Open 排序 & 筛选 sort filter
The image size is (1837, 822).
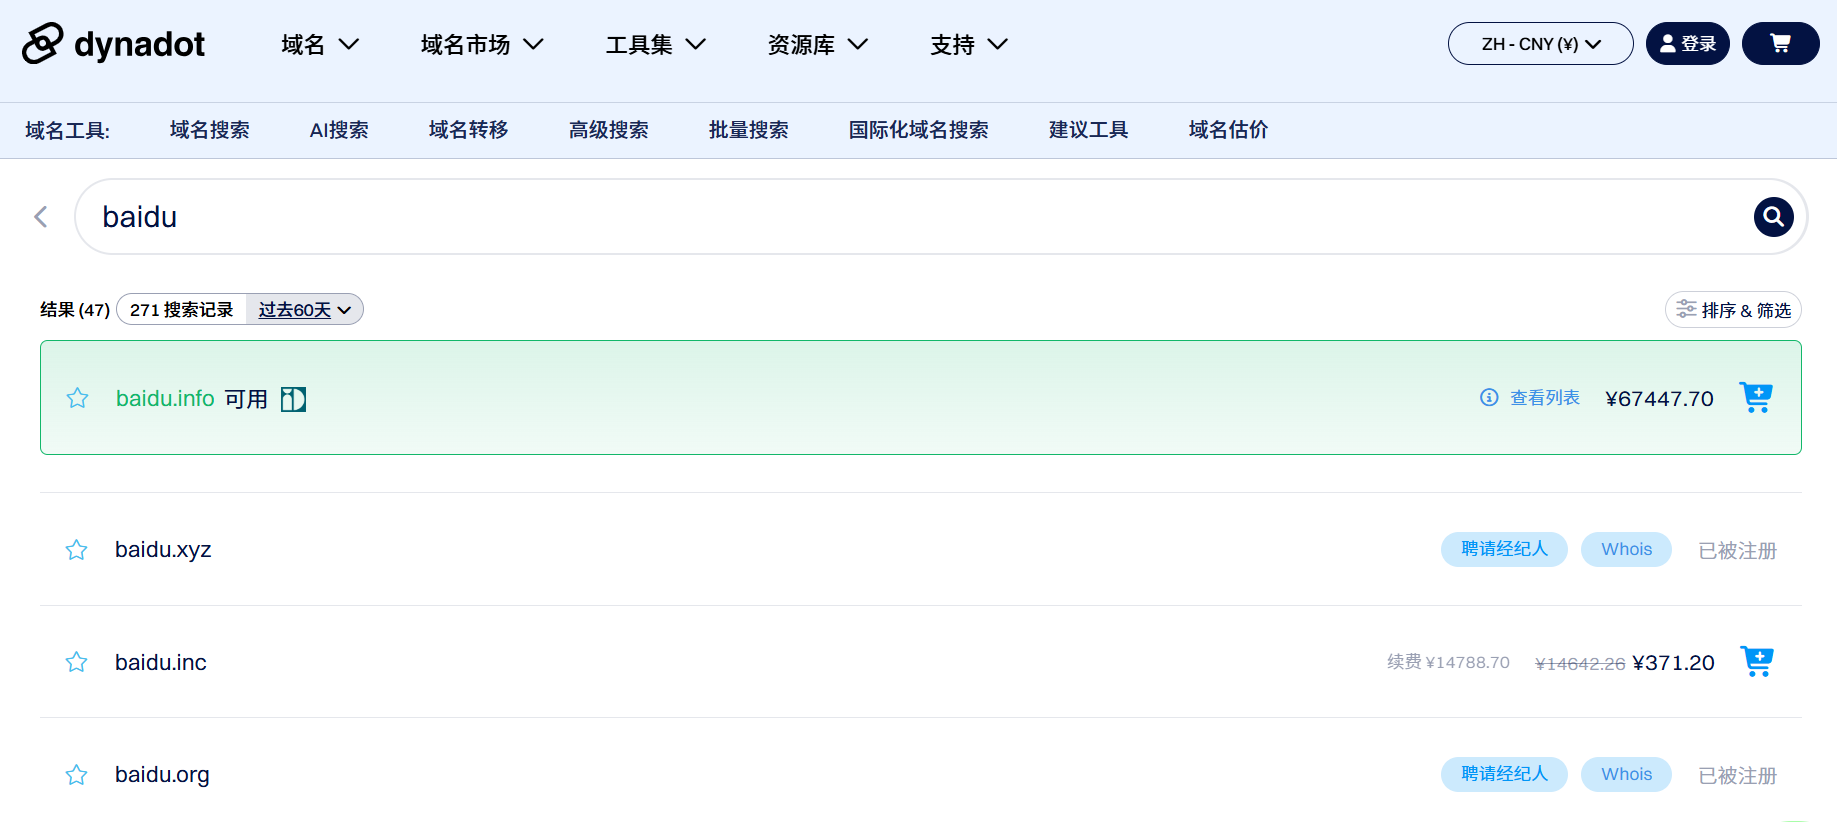[1733, 310]
